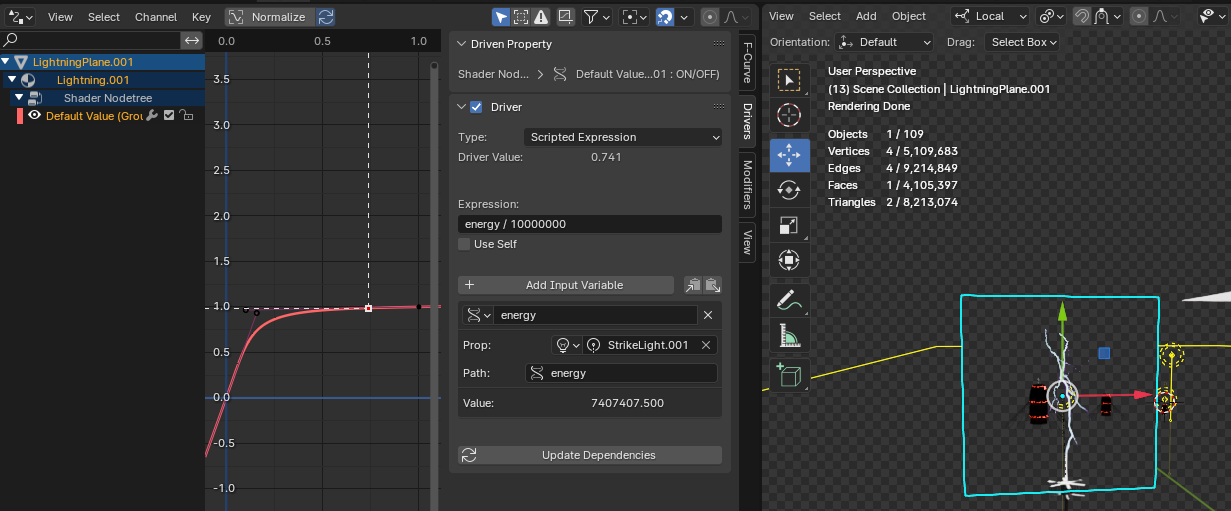
Task: Click the channel search field
Action: [x=90, y=40]
